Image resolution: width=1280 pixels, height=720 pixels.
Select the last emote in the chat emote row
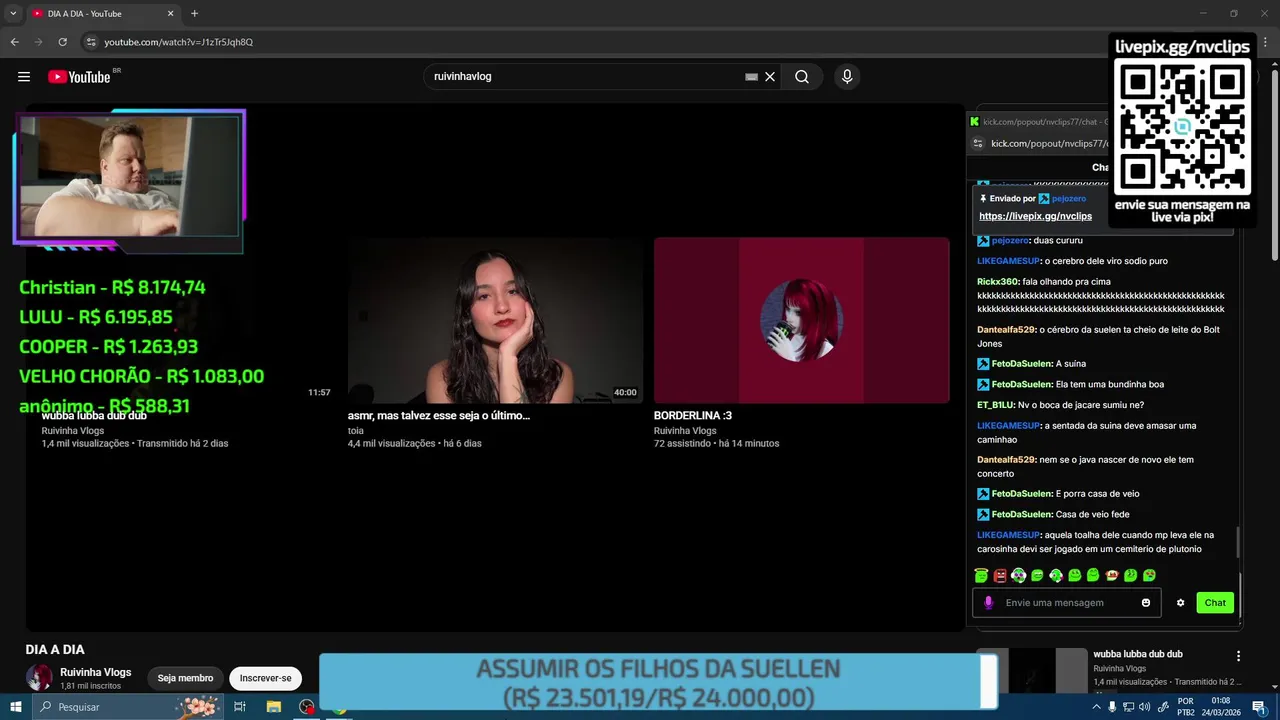point(1149,575)
